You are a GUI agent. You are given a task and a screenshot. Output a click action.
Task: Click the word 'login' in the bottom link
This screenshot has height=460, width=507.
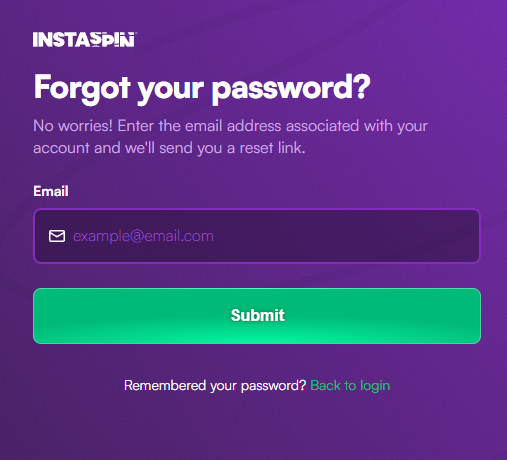(375, 386)
